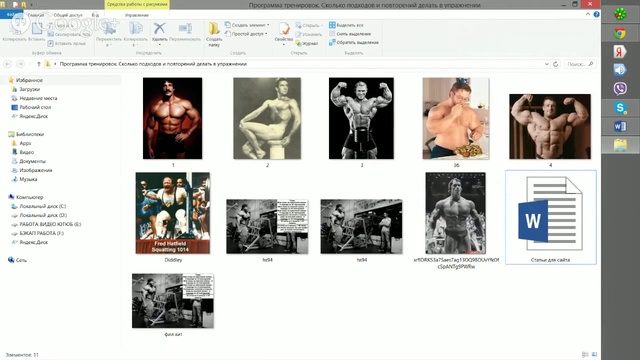Screen dimensions: 640x360
Task: Select the image thumbnail named 36
Action: click(x=456, y=118)
